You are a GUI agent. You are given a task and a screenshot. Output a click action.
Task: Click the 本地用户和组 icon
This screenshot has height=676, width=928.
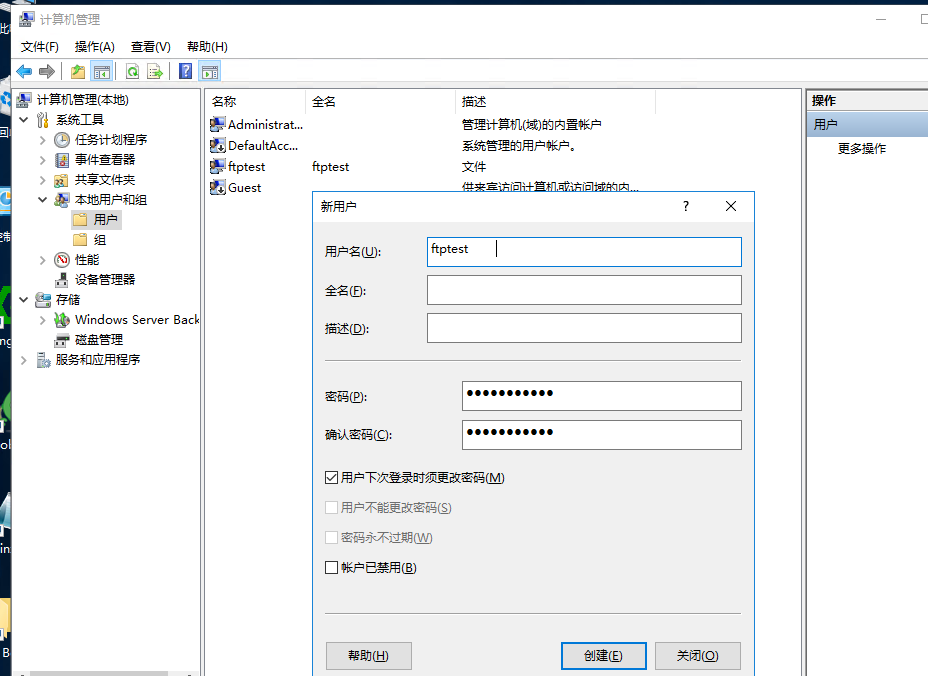[62, 200]
